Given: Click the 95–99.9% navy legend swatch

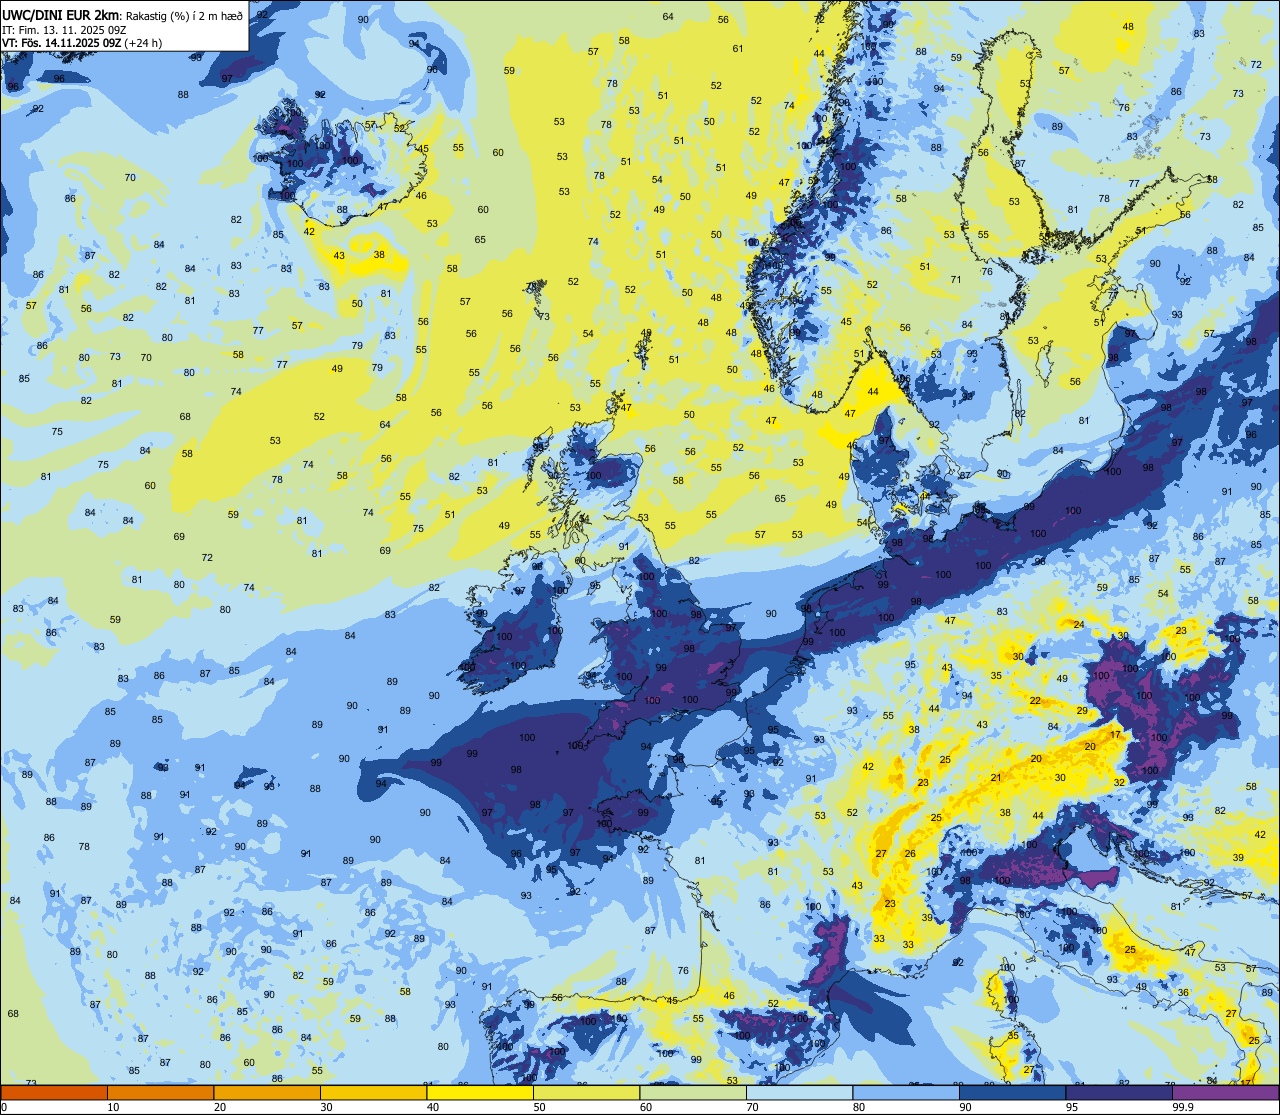Looking at the screenshot, I should (1119, 1092).
